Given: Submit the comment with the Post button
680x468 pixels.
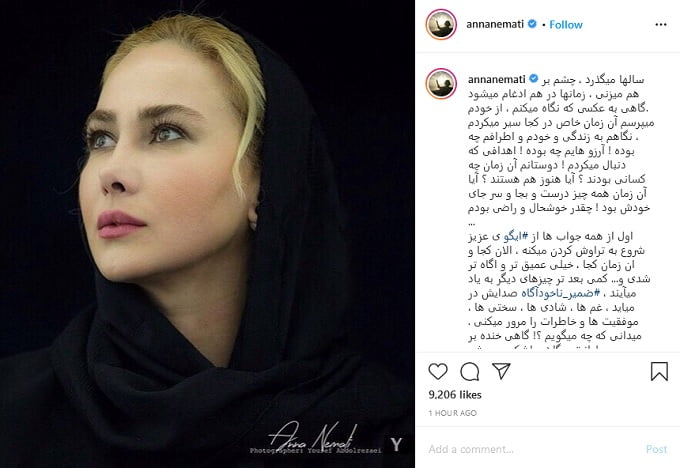Looking at the screenshot, I should 657,449.
